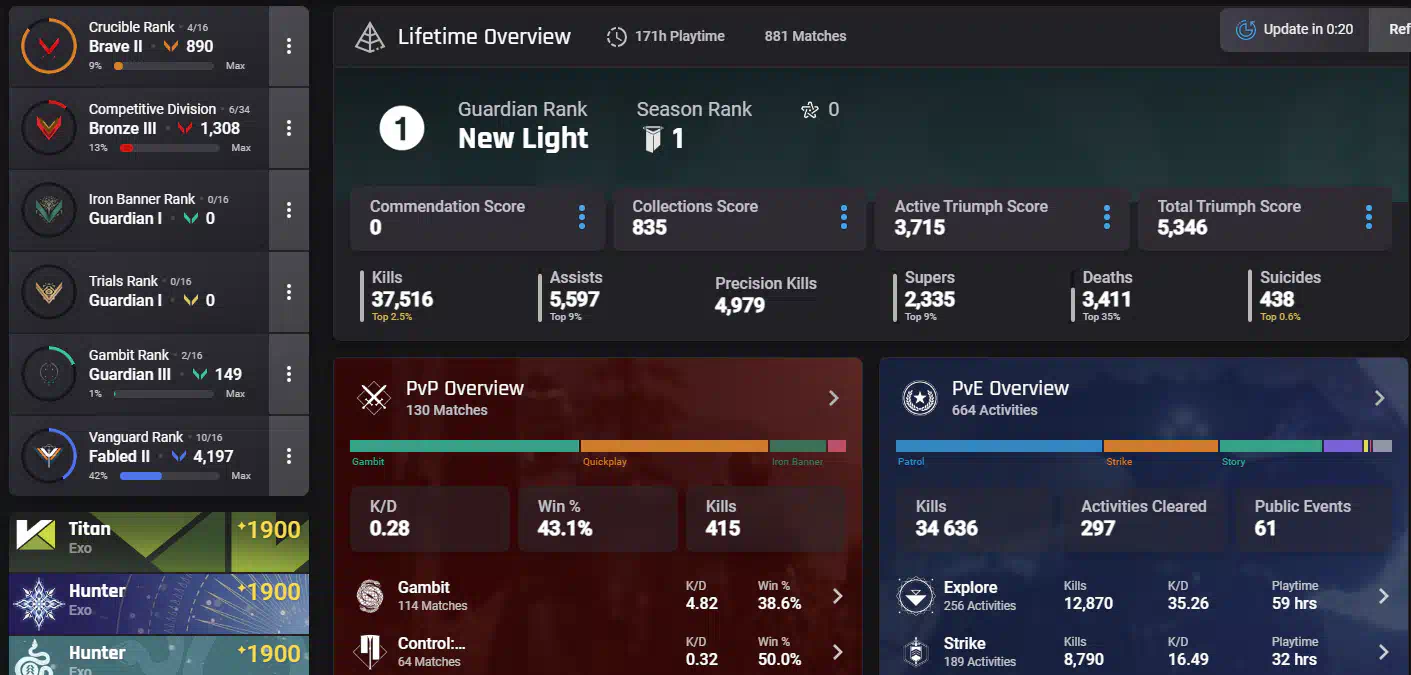Screen dimensions: 1411x675
Task: Click the Lifetime Overview pyramid icon
Action: click(x=370, y=37)
